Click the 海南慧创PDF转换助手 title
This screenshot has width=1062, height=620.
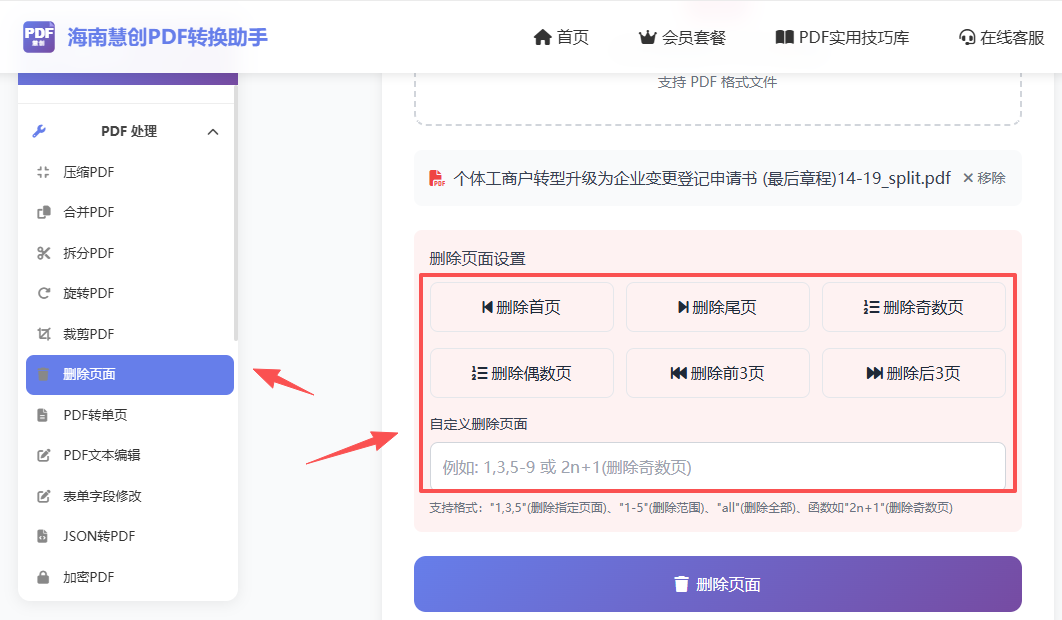(167, 37)
